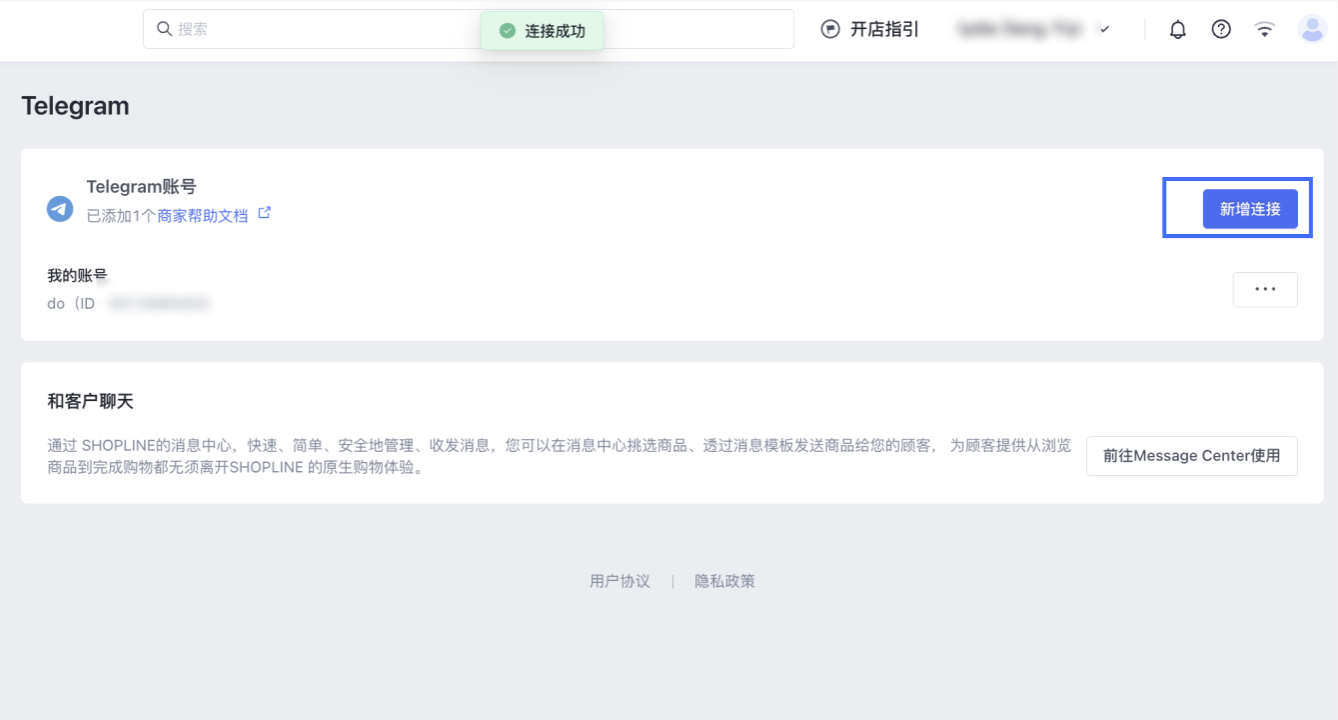Click the network status icon in header
Viewport: 1338px width, 720px height.
coord(1264,29)
